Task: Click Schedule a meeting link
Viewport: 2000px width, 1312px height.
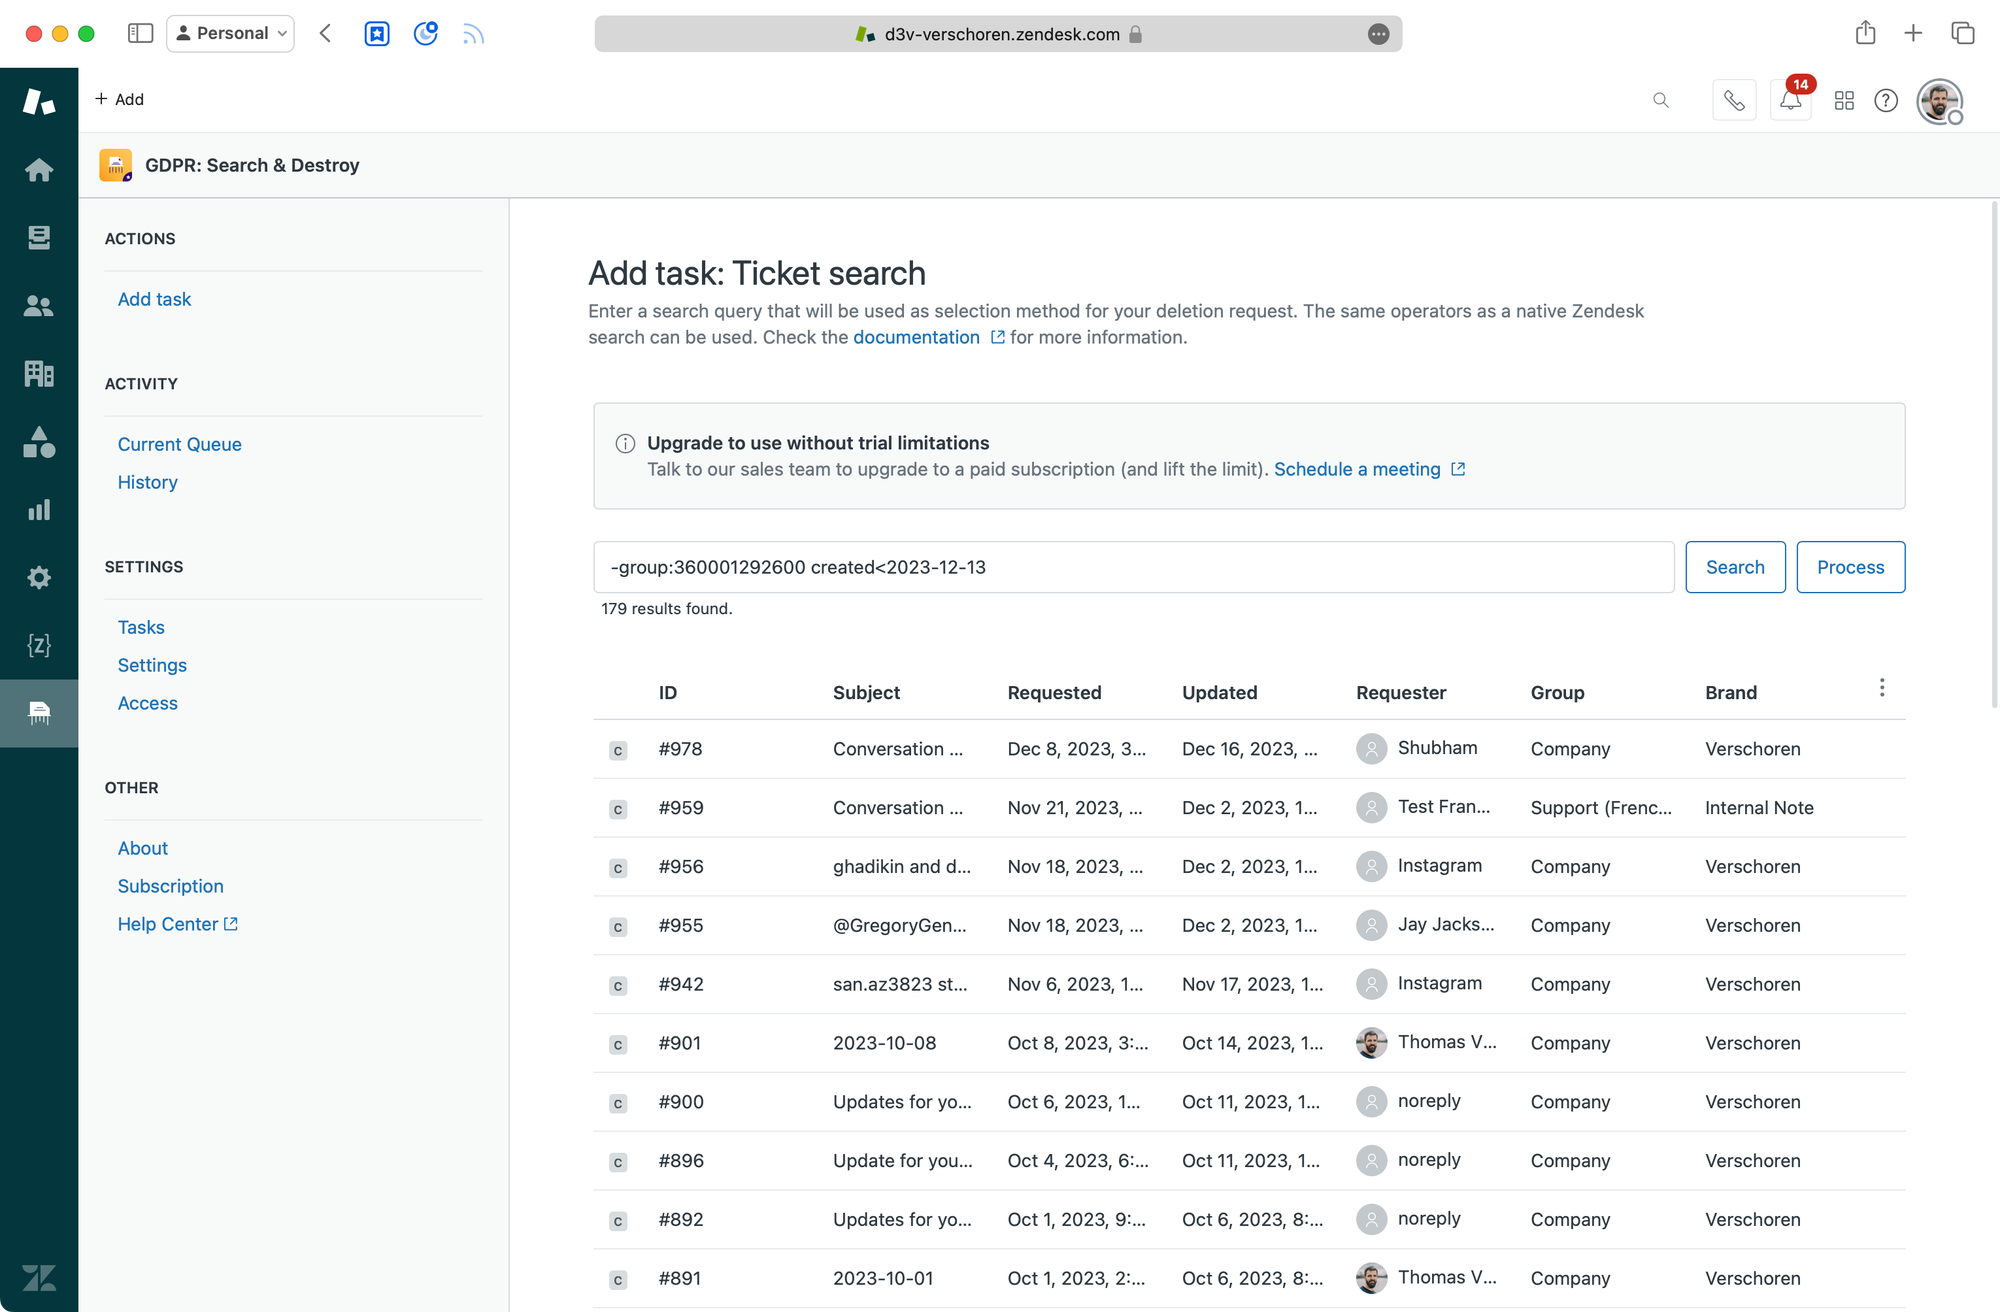Action: point(1357,469)
